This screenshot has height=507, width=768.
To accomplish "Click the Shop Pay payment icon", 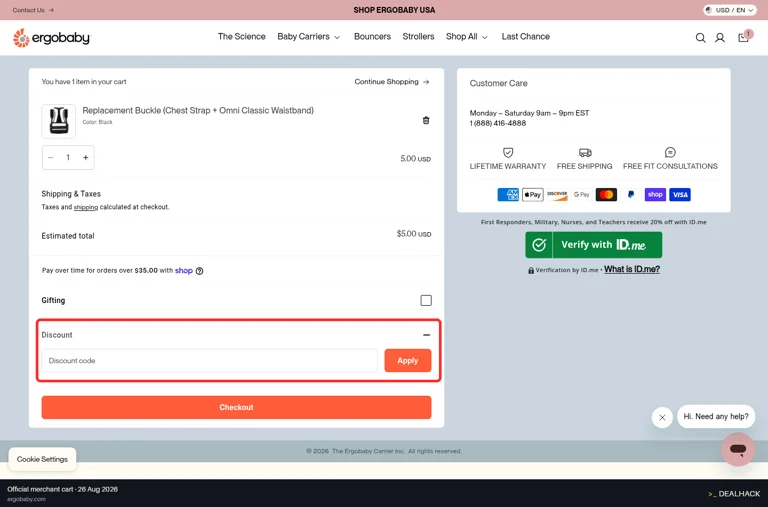I will [655, 194].
